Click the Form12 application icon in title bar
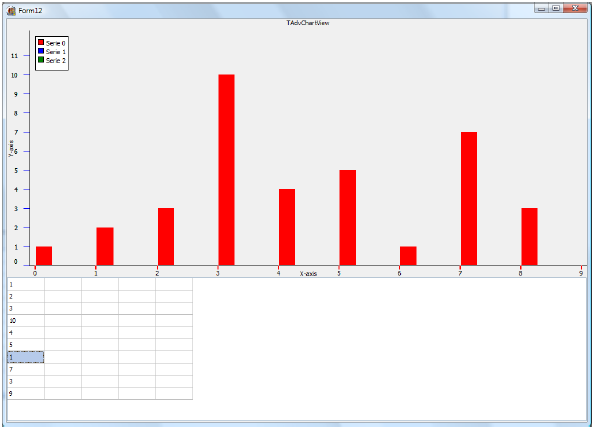Screen dimensions: 595x431 coord(11,11)
